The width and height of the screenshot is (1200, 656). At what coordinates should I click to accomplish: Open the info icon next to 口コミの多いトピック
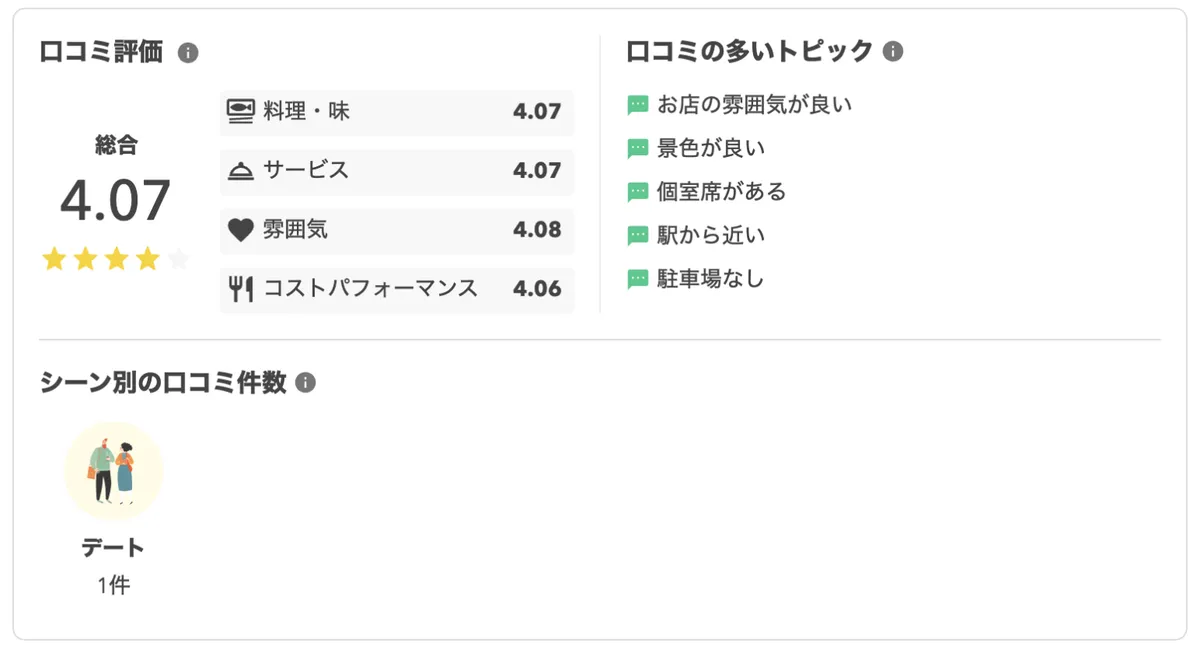click(893, 51)
